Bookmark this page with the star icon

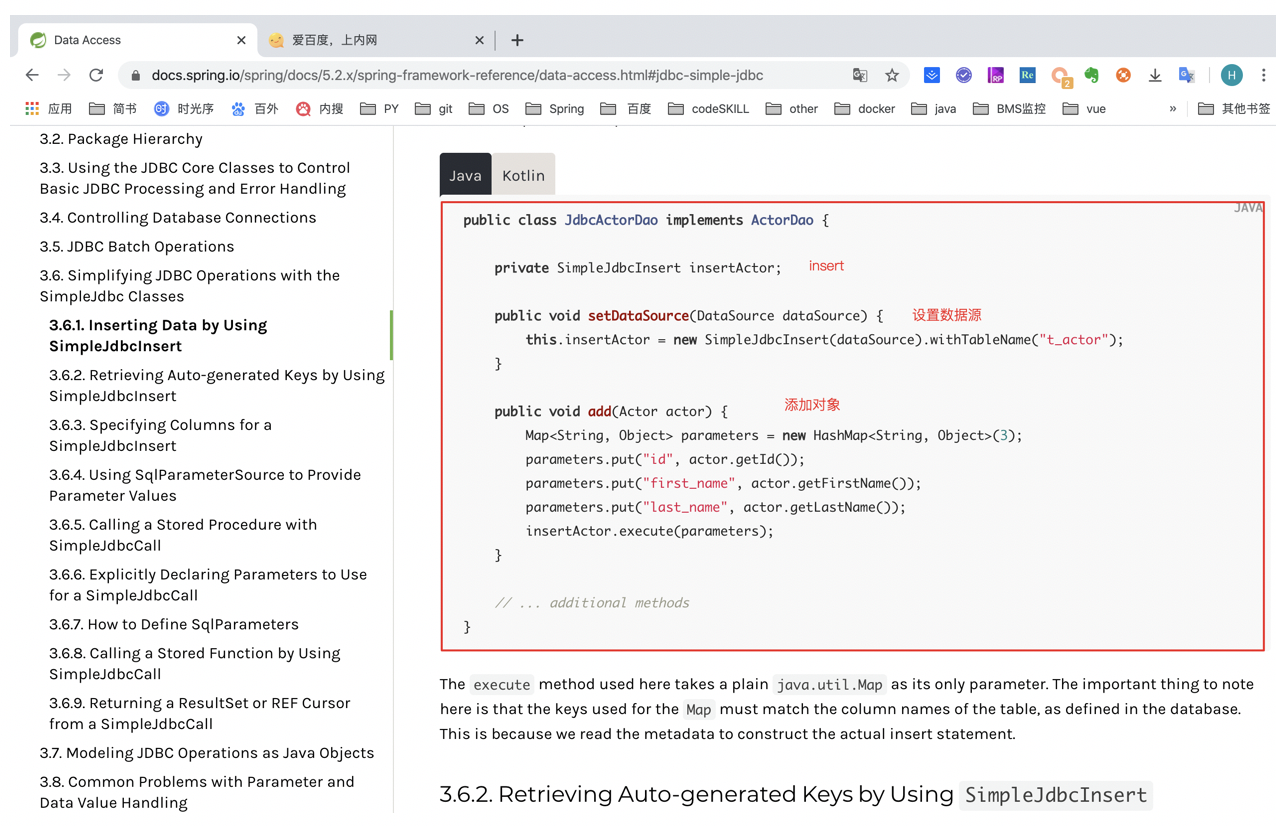point(892,75)
